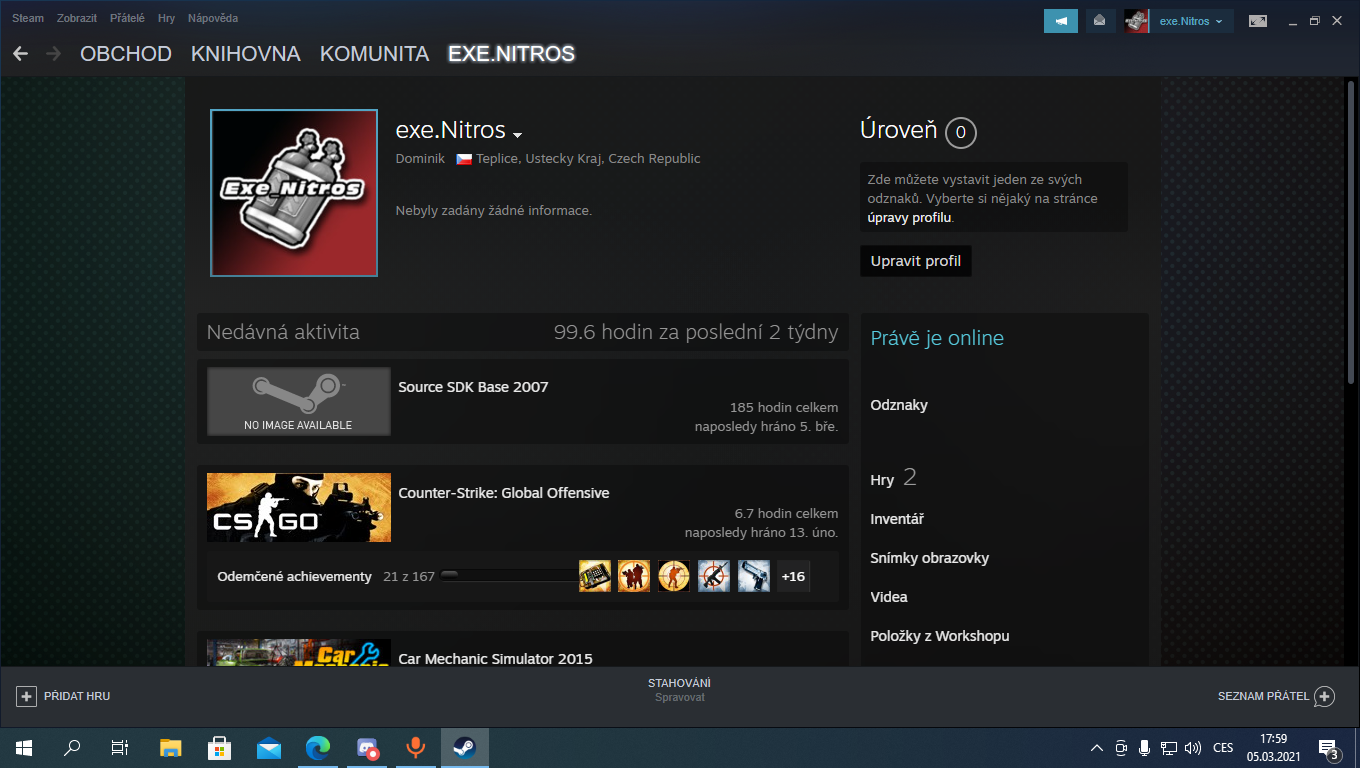Open the Hry menu
The height and width of the screenshot is (768, 1360).
(166, 18)
